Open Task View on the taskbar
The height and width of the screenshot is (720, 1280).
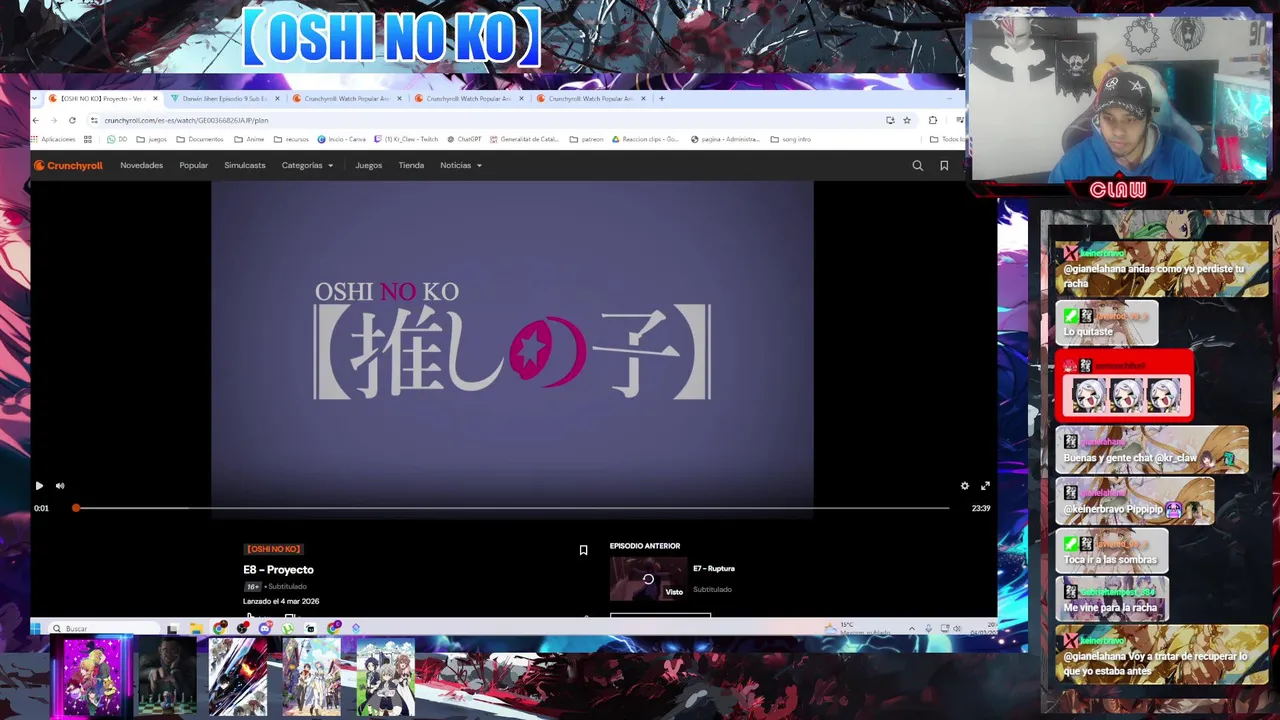[173, 628]
